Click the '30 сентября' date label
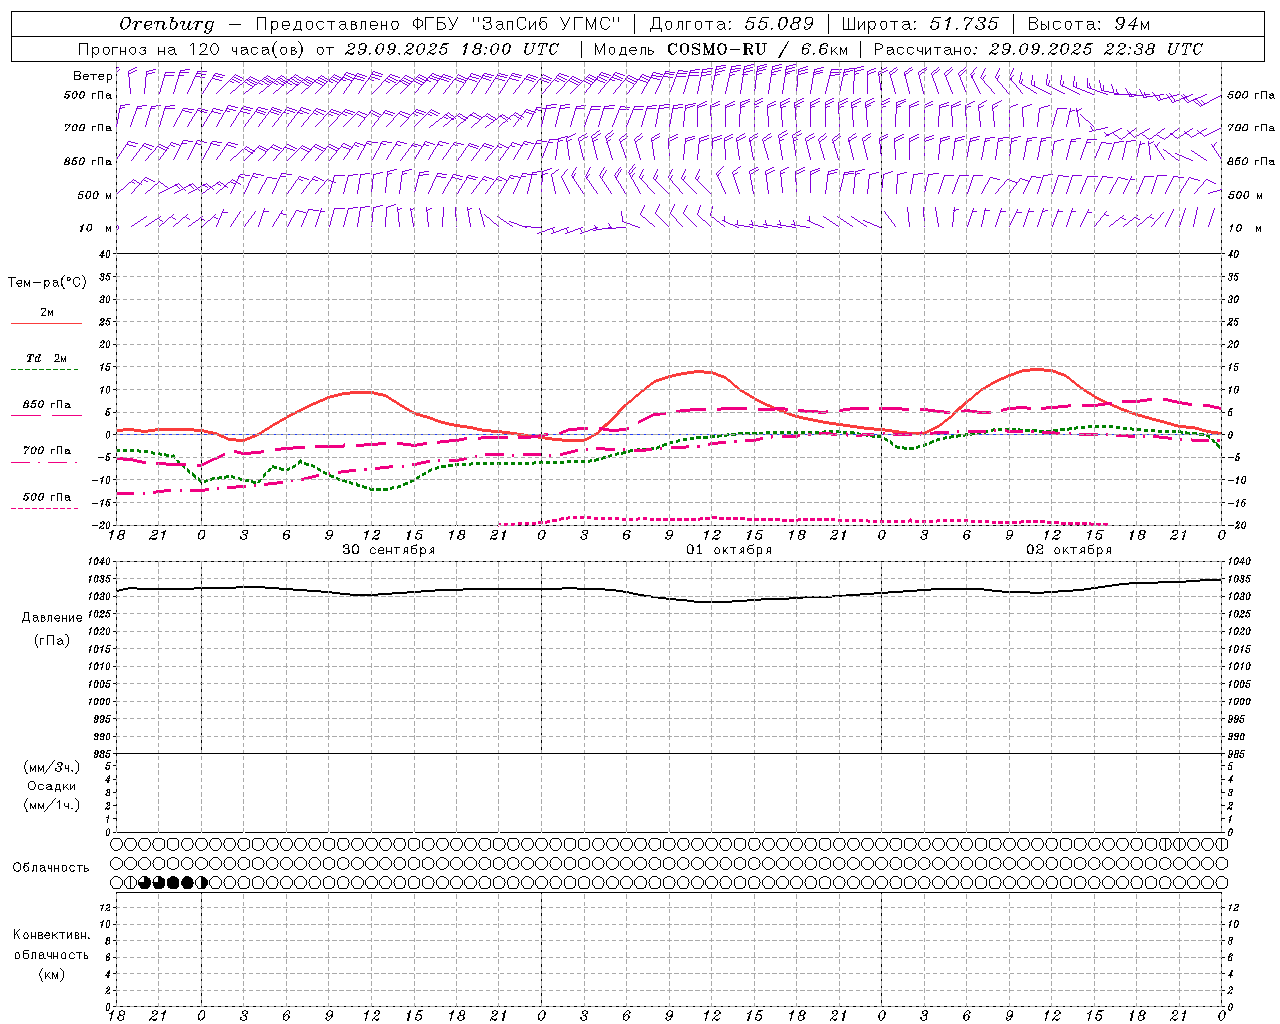Image resolution: width=1280 pixels, height=1024 pixels. coord(389,550)
